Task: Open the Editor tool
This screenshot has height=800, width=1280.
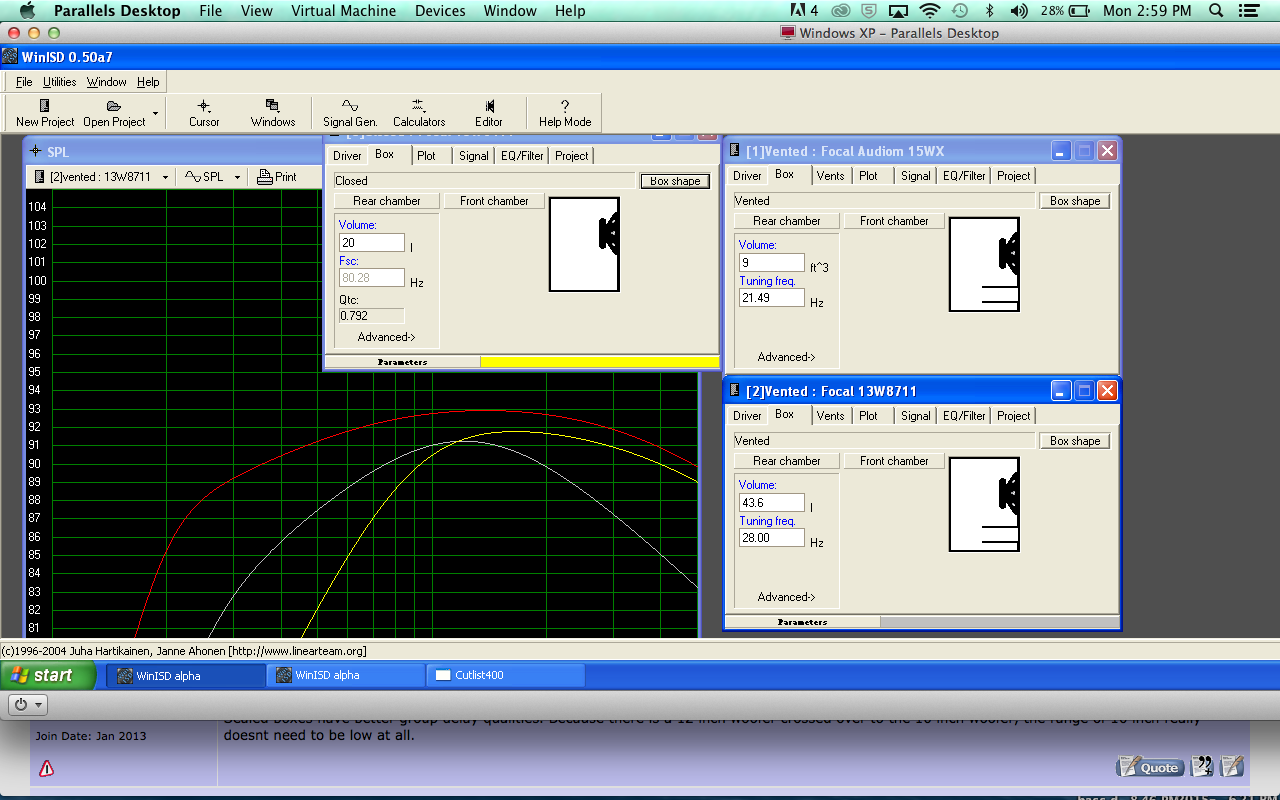Action: click(489, 113)
